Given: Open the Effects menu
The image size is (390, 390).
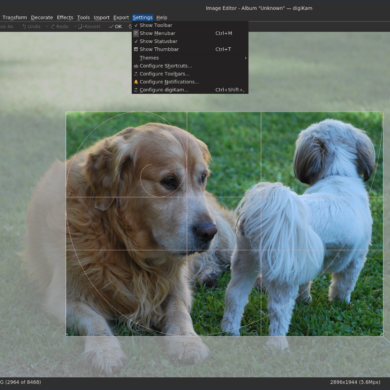Looking at the screenshot, I should [x=65, y=17].
